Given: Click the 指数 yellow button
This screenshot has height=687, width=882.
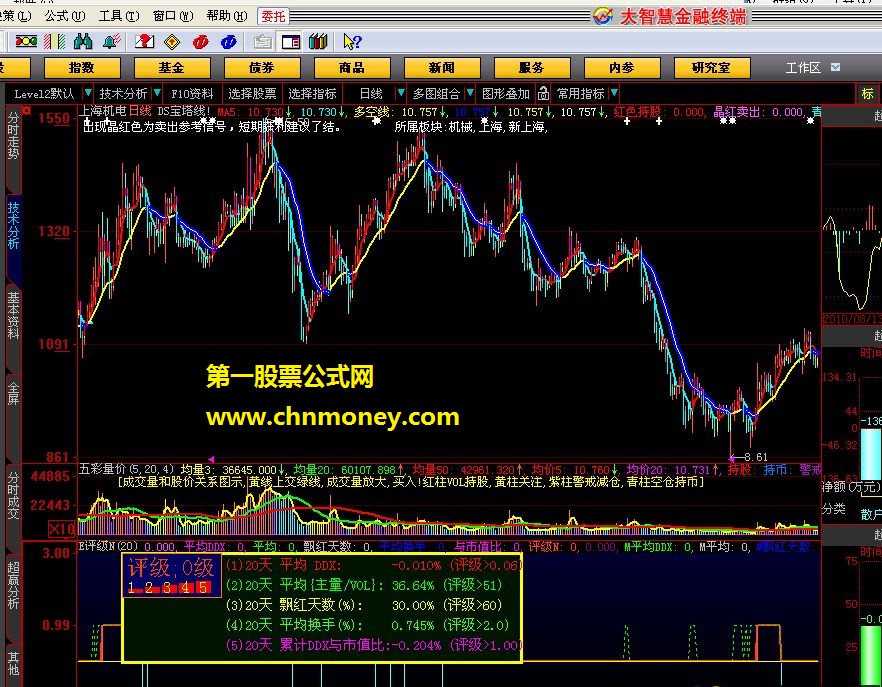Looking at the screenshot, I should [82, 68].
